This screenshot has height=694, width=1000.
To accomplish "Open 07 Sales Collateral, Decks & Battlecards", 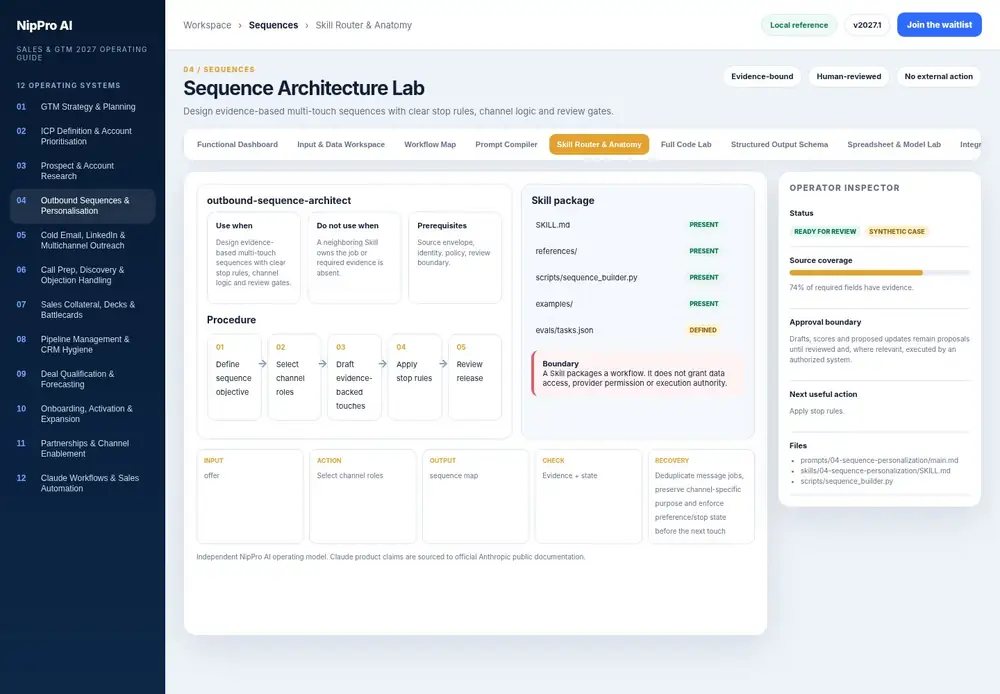I will [82, 309].
